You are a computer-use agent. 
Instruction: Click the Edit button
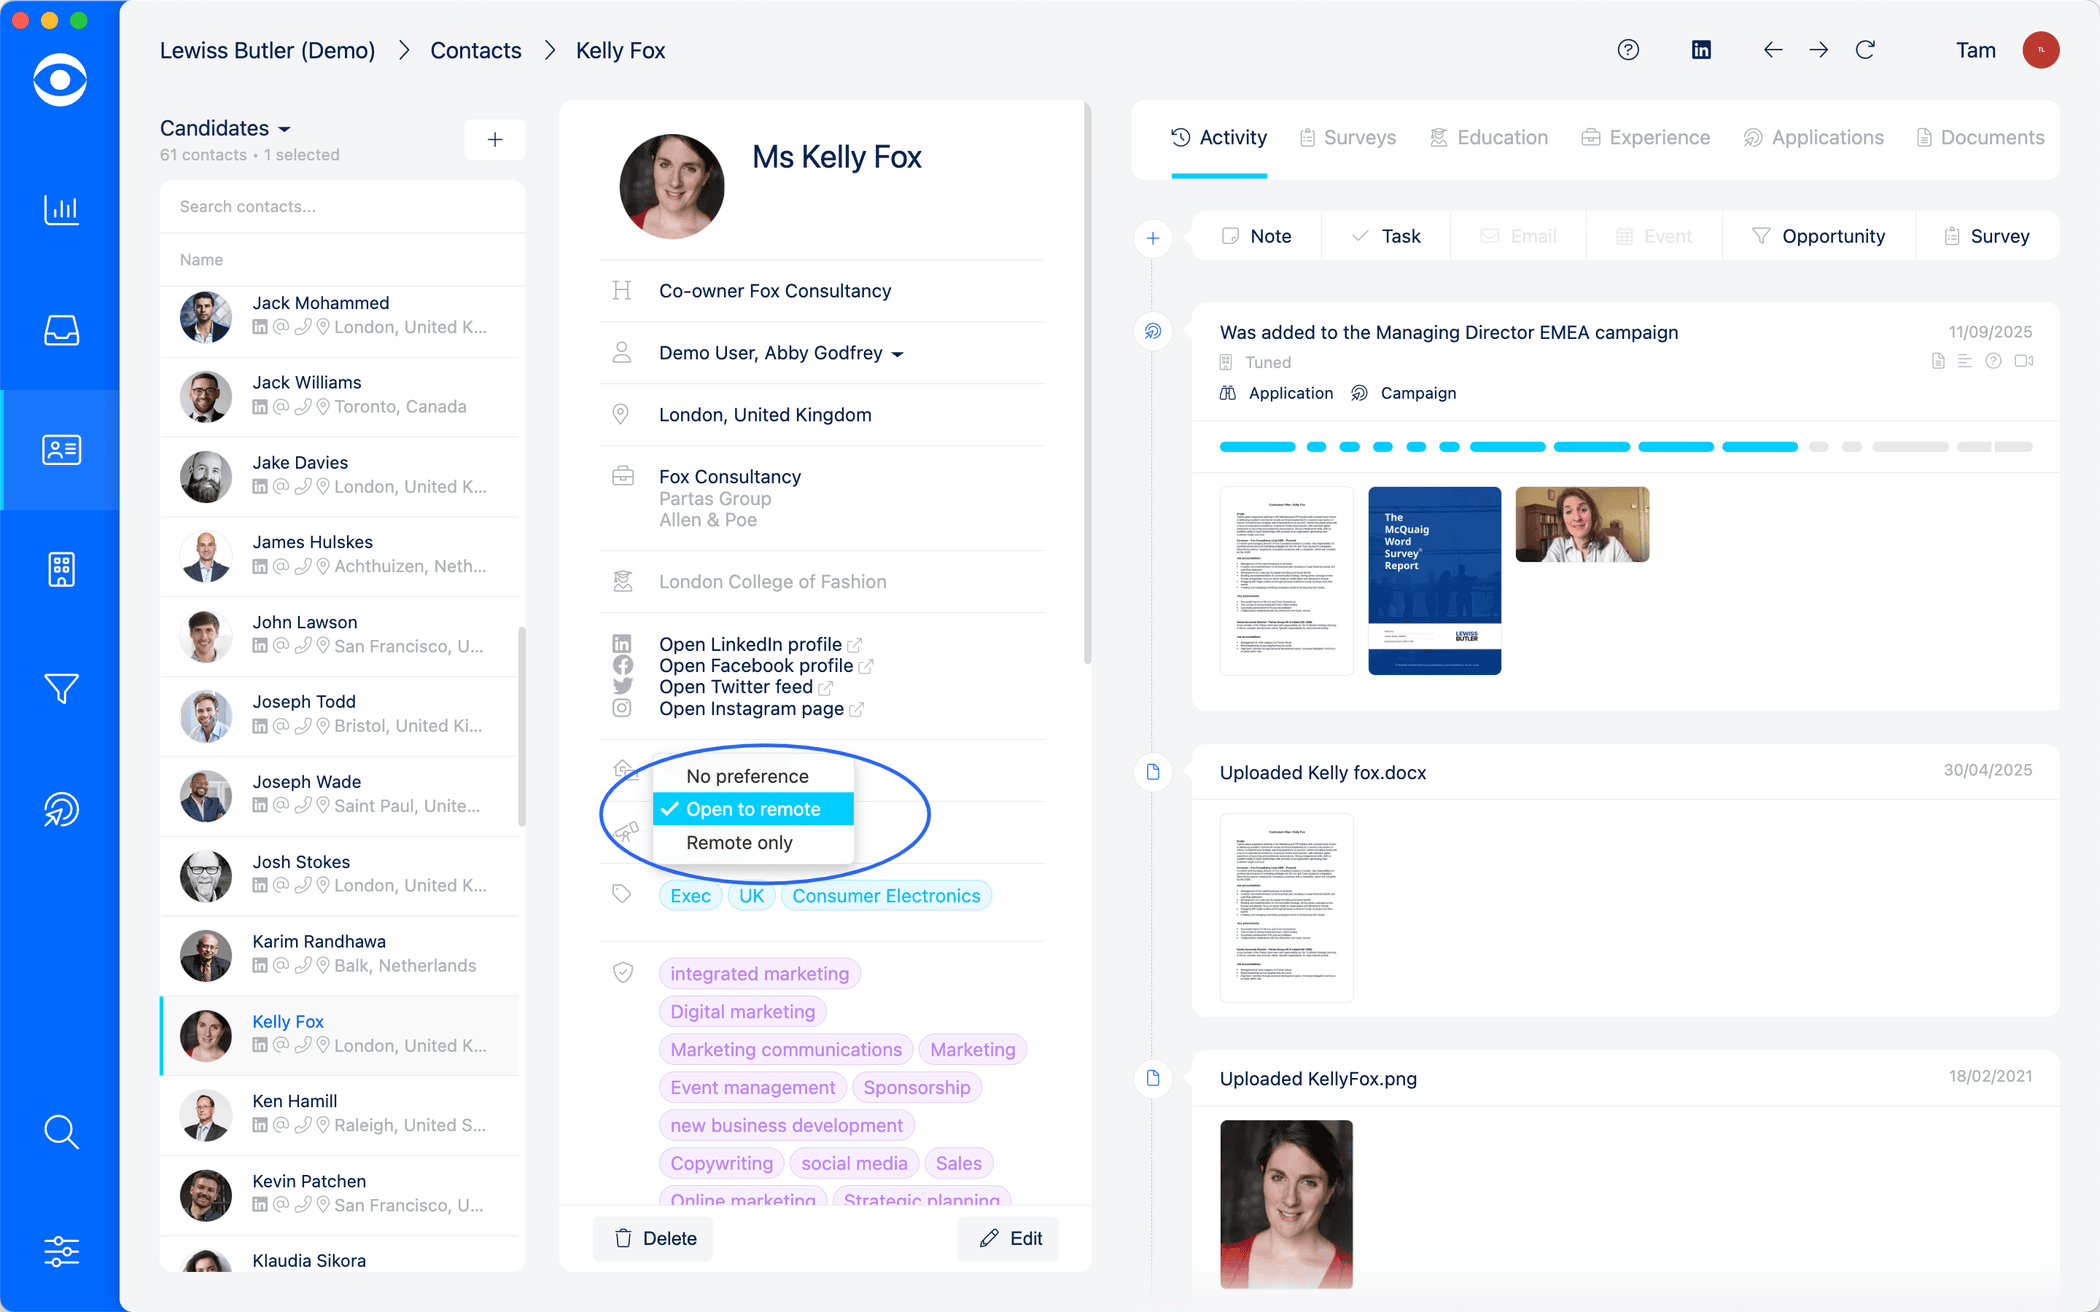pos(1010,1238)
